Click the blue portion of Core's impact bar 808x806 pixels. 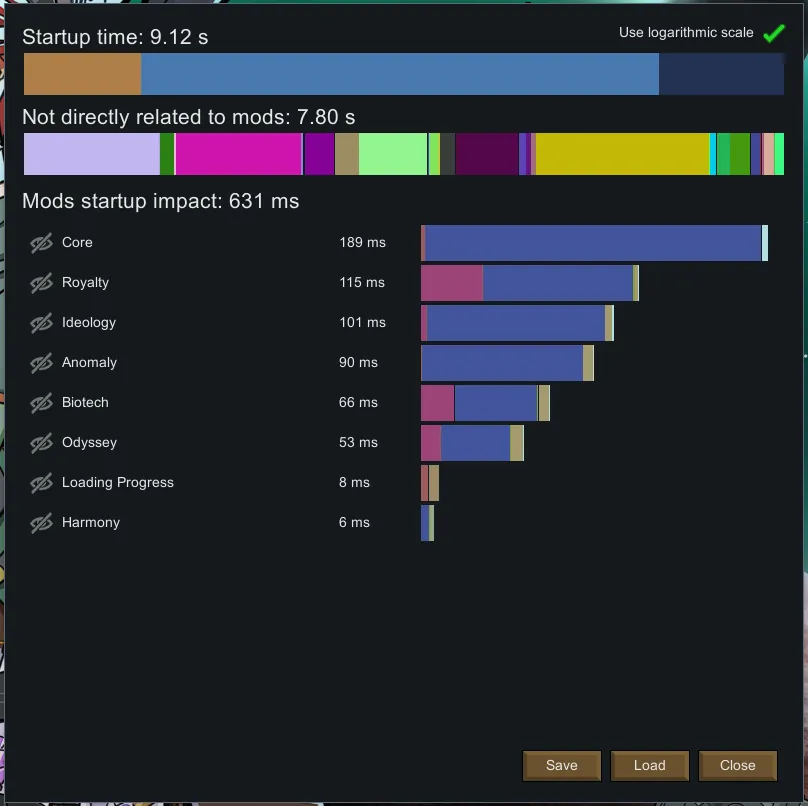coord(593,243)
